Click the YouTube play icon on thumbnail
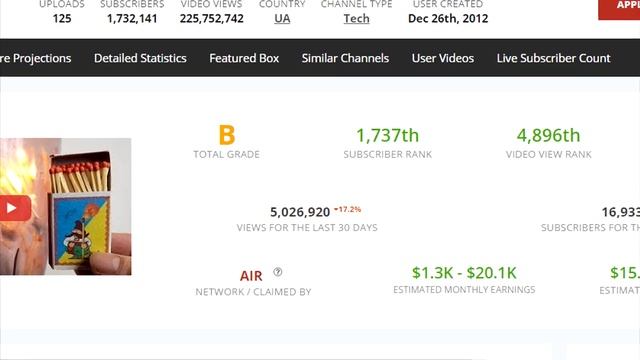The width and height of the screenshot is (640, 360). (x=14, y=208)
